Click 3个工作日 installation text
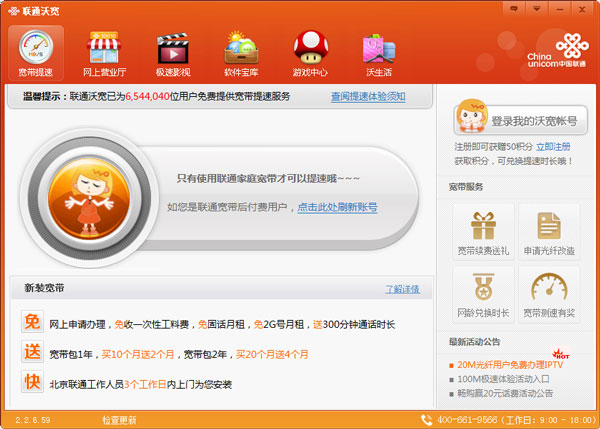This screenshot has height=429, width=600. click(x=145, y=385)
